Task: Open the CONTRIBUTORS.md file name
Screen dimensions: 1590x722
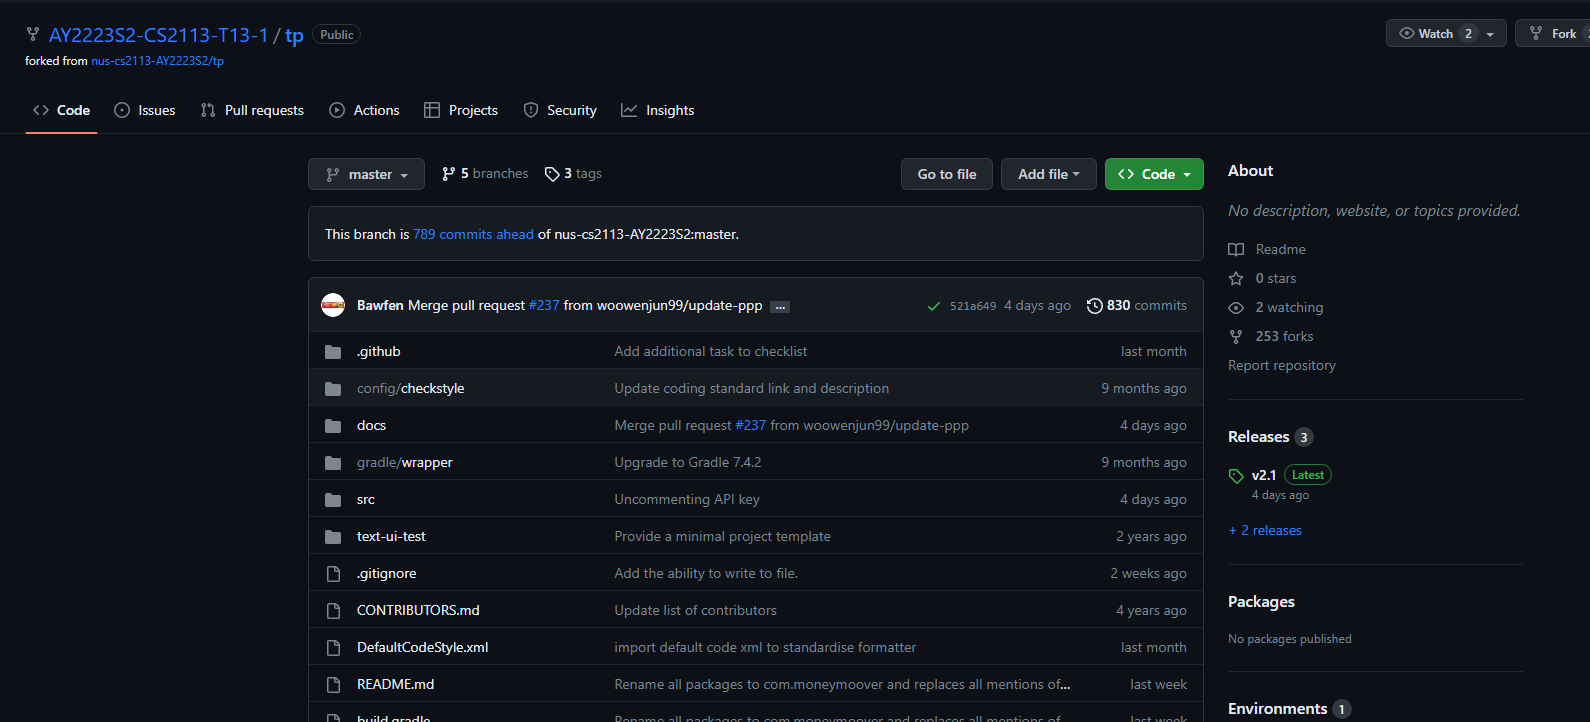Action: 418,610
